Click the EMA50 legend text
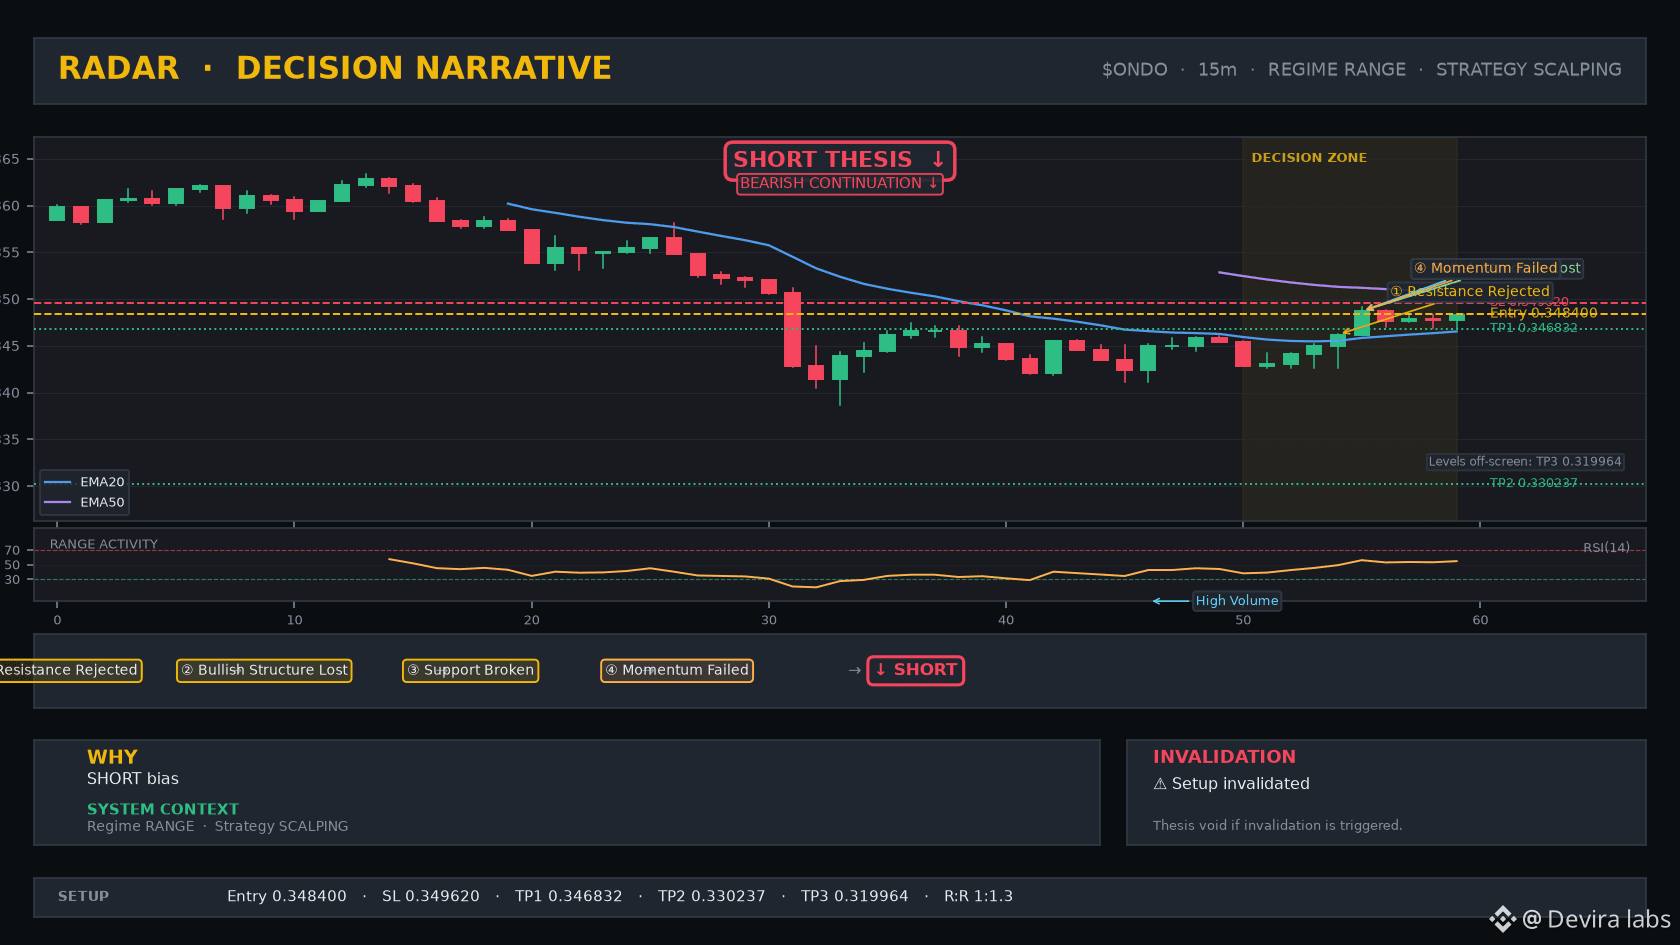 click(x=102, y=502)
